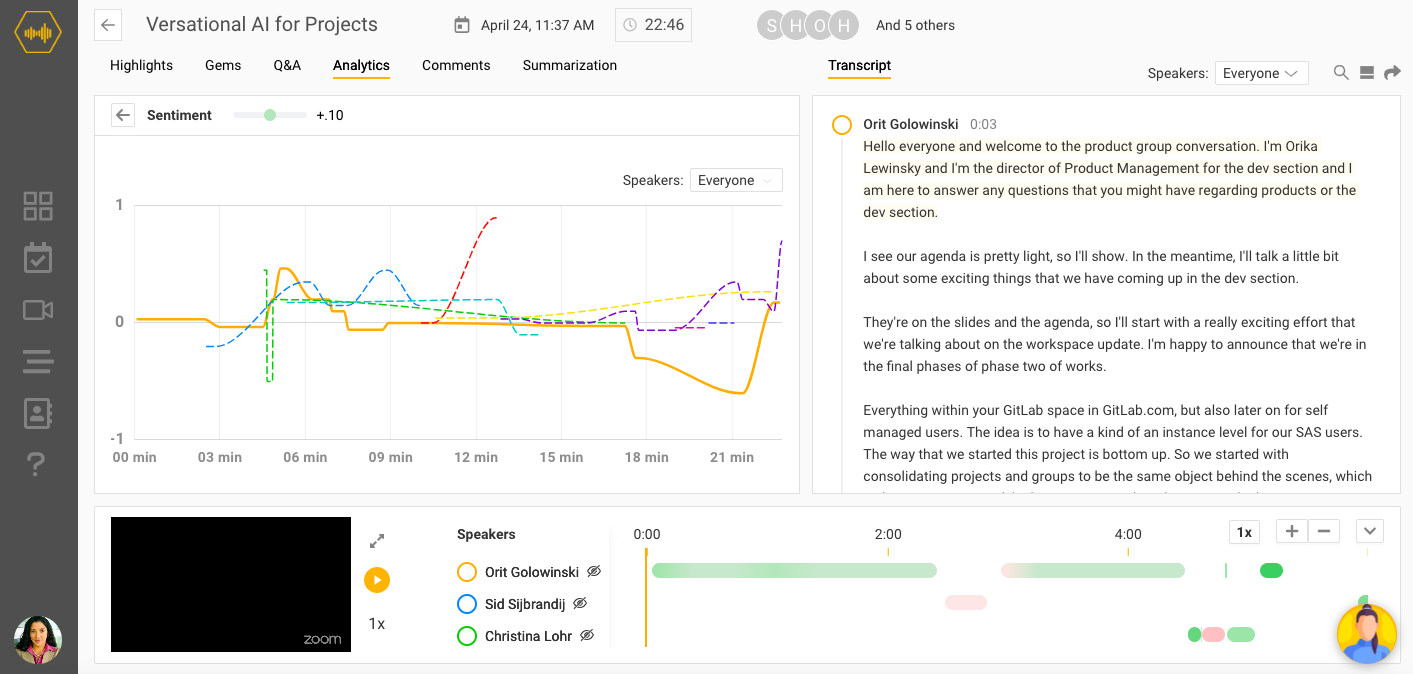
Task: Click the calendar icon beside April 24
Action: coord(461,25)
